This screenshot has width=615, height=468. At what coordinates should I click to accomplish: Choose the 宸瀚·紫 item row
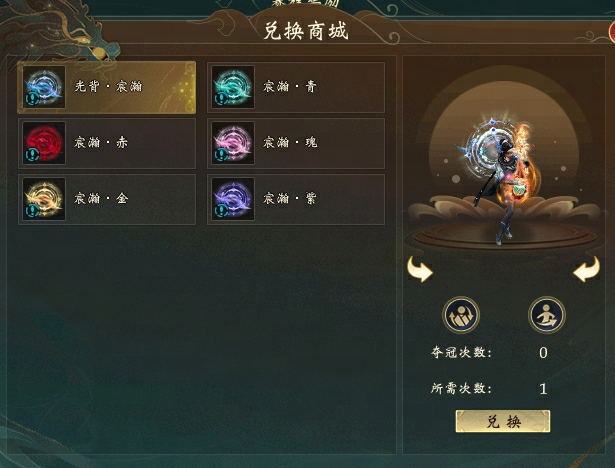296,199
